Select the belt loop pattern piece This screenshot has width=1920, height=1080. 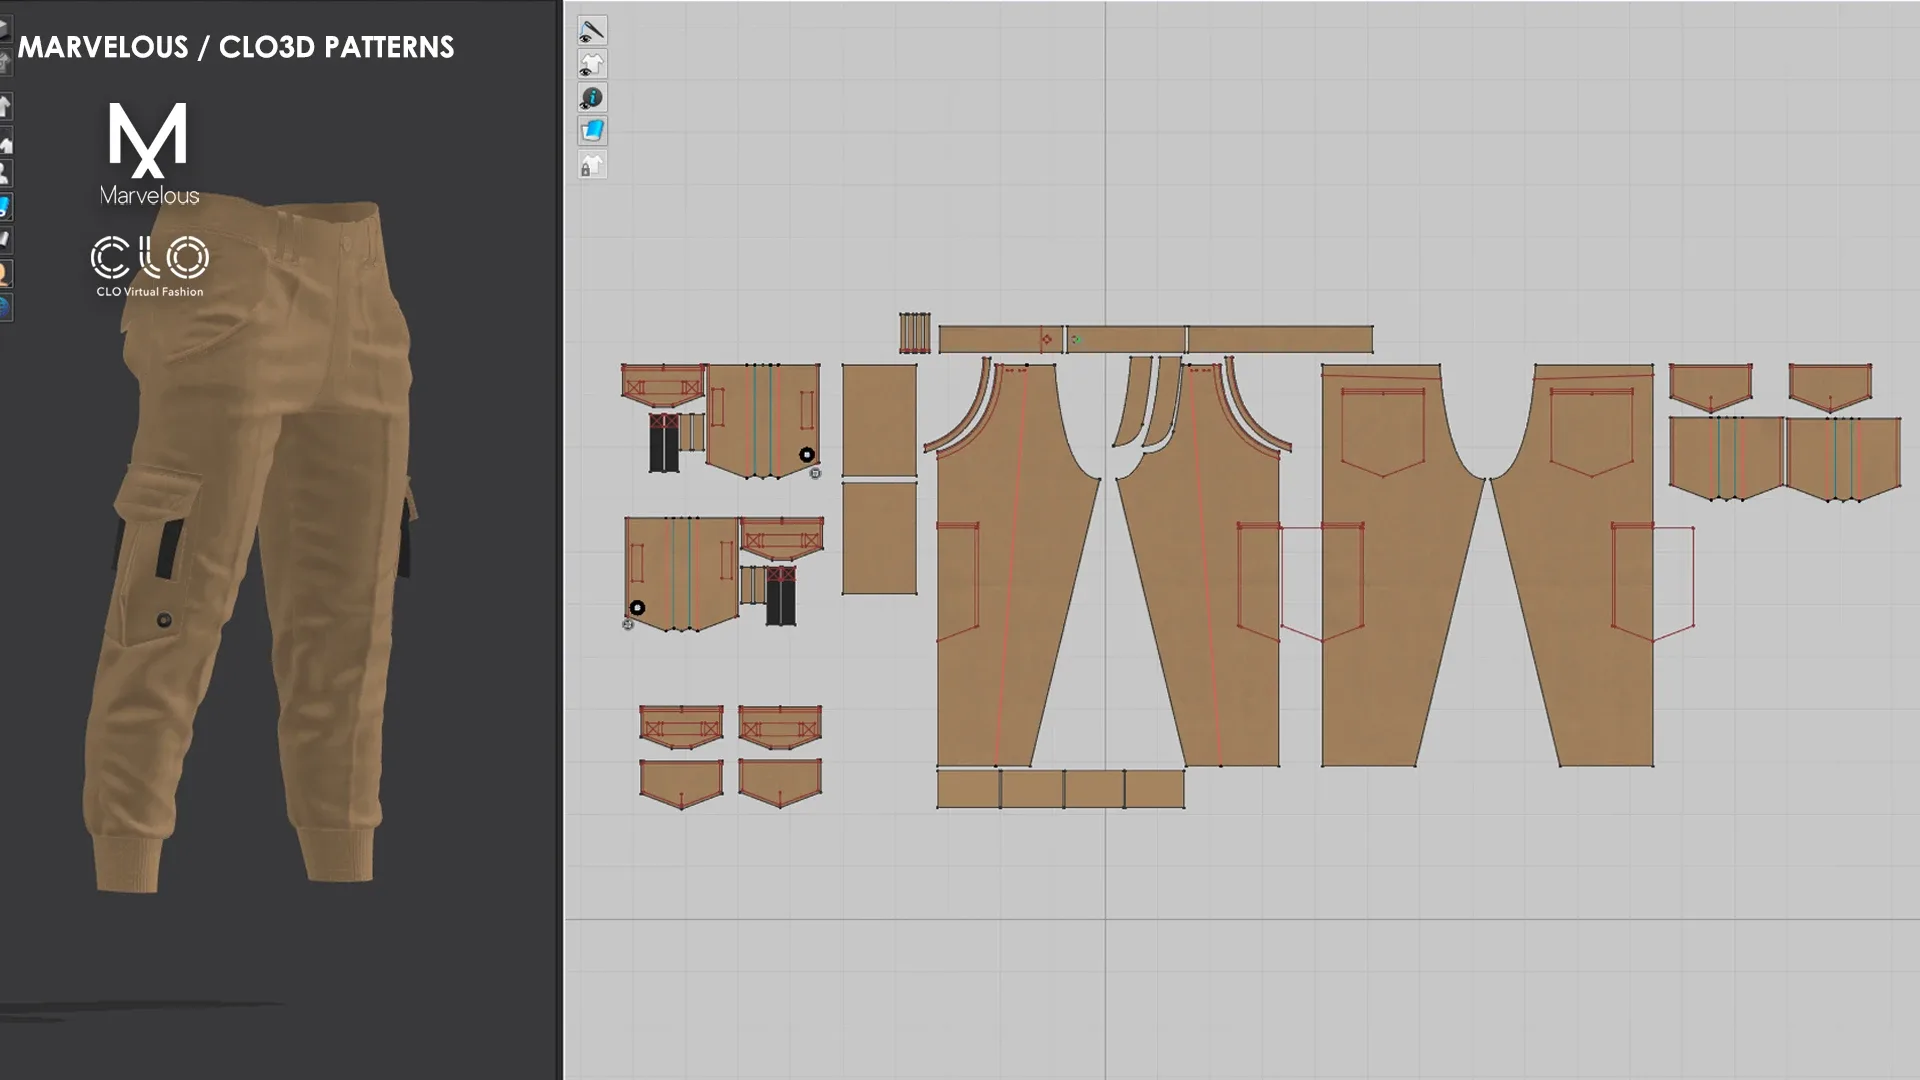(x=914, y=333)
